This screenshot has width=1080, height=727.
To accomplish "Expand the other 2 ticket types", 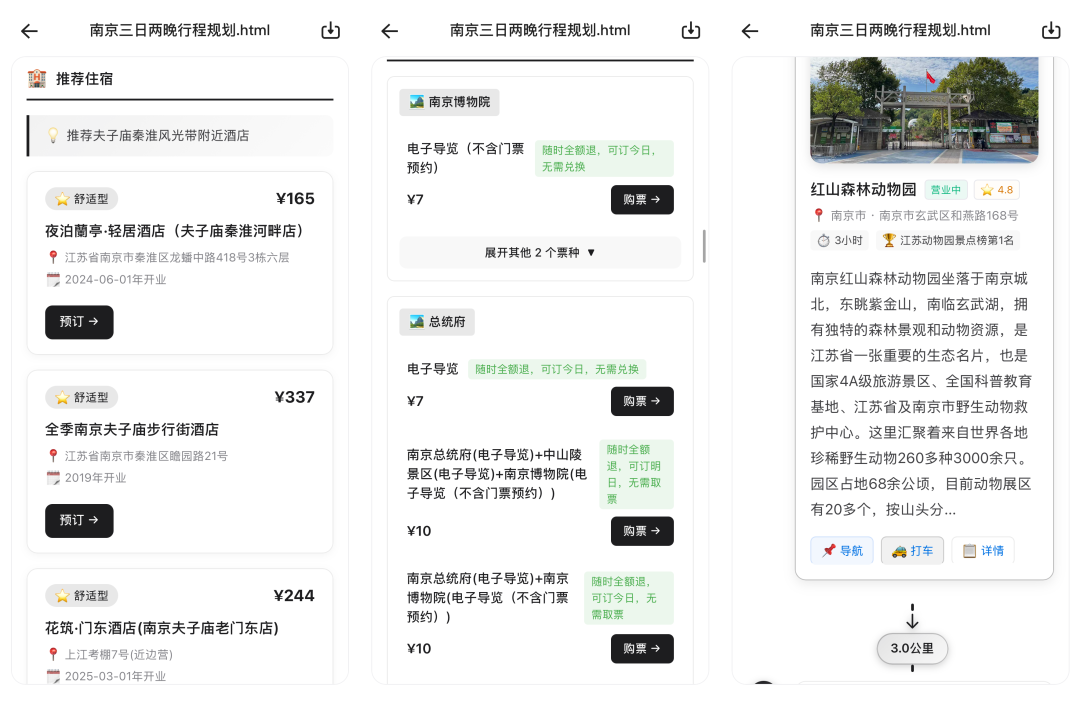I will tap(540, 252).
